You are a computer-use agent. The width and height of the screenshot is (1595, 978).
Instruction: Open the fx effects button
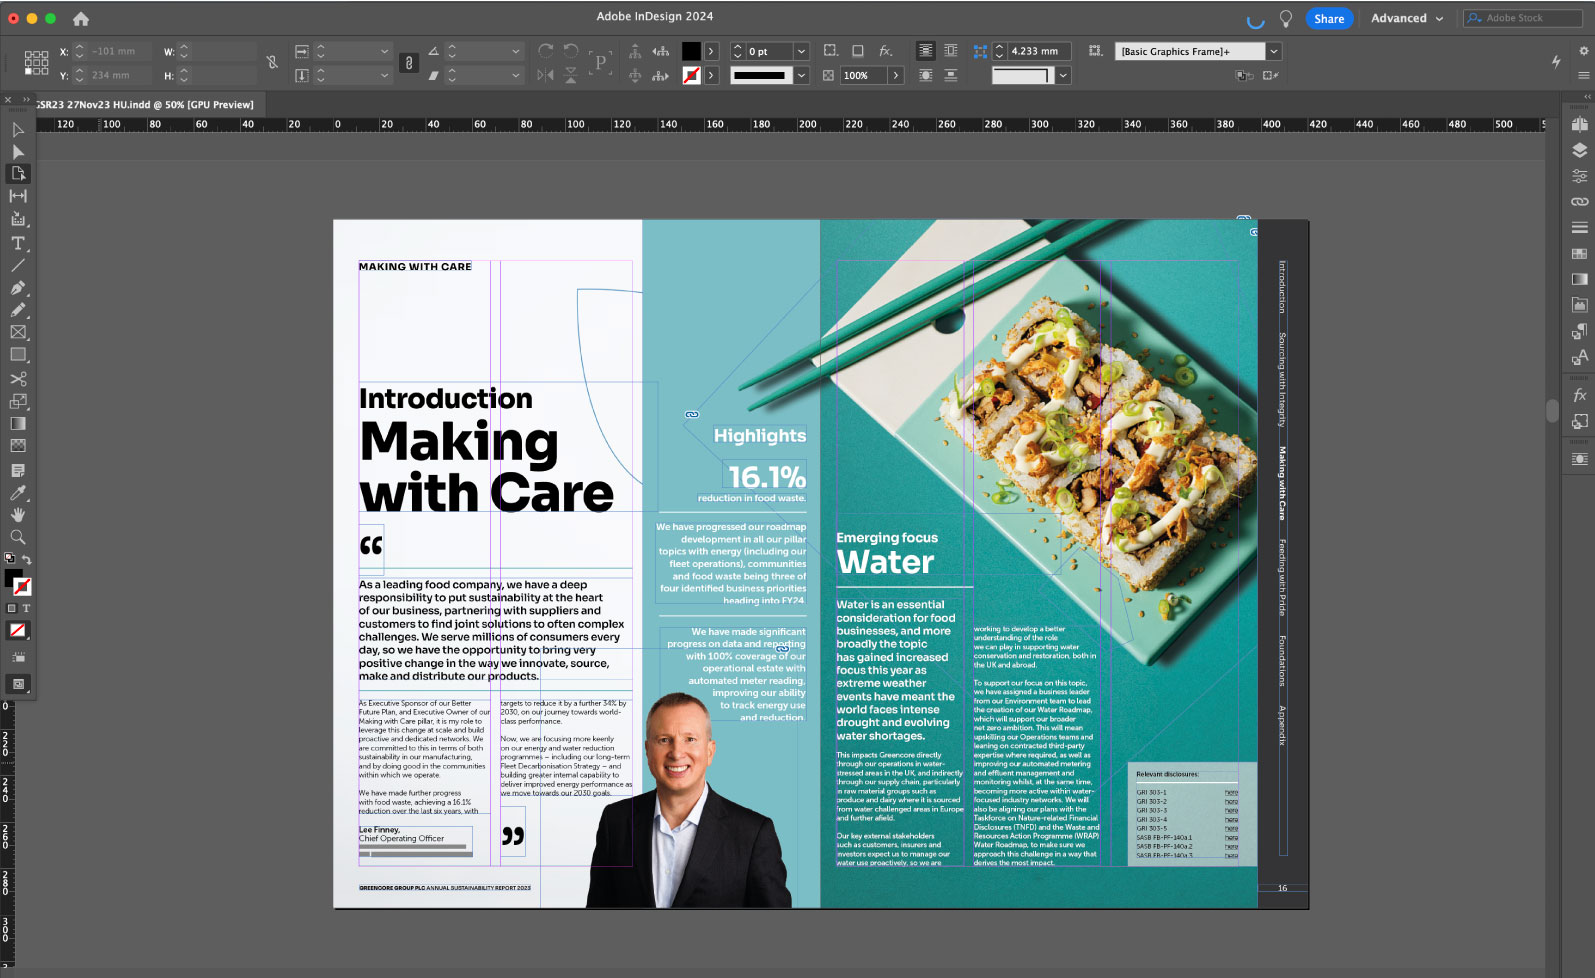click(x=886, y=51)
